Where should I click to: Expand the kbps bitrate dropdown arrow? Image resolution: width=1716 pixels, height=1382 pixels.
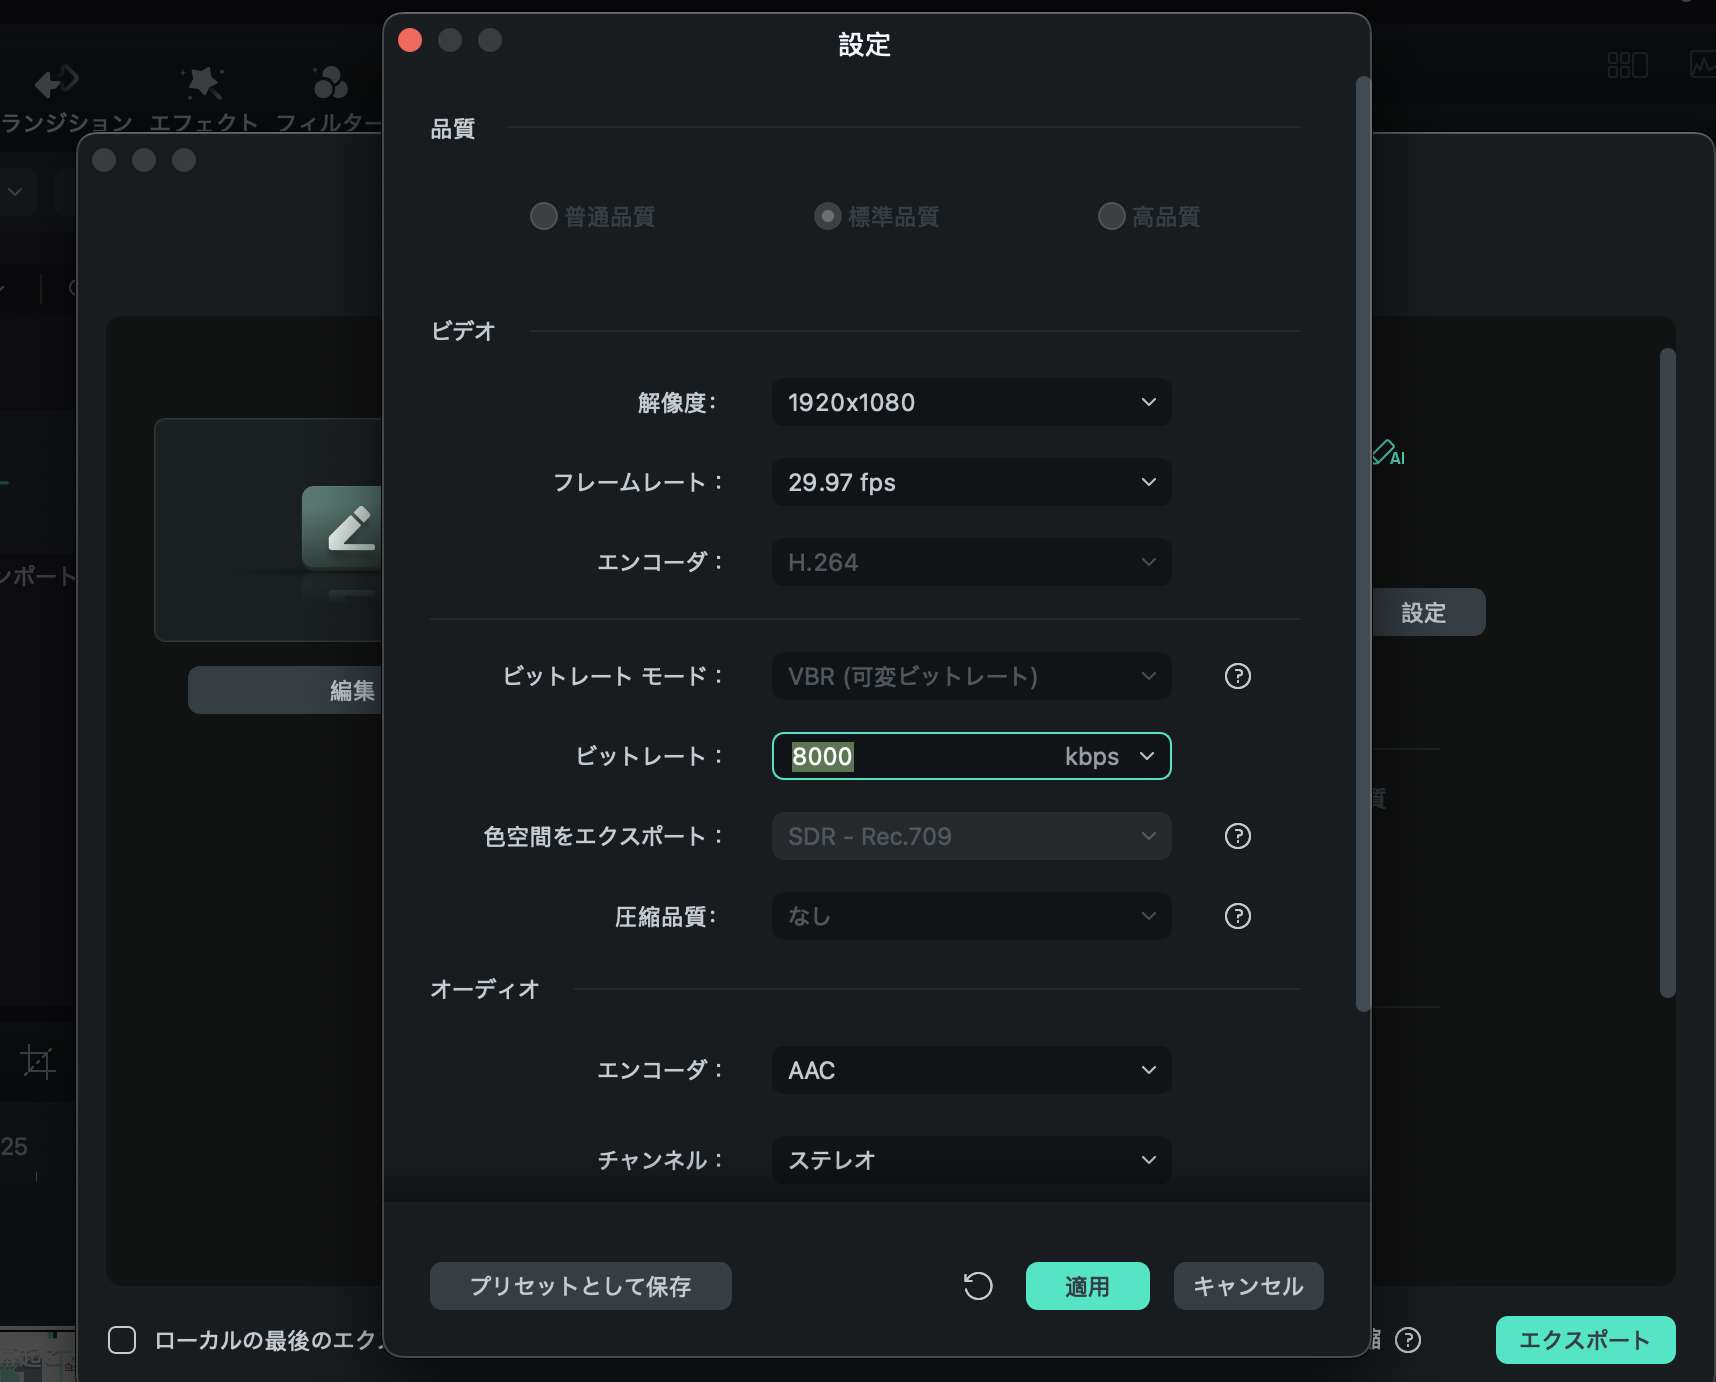[1147, 756]
